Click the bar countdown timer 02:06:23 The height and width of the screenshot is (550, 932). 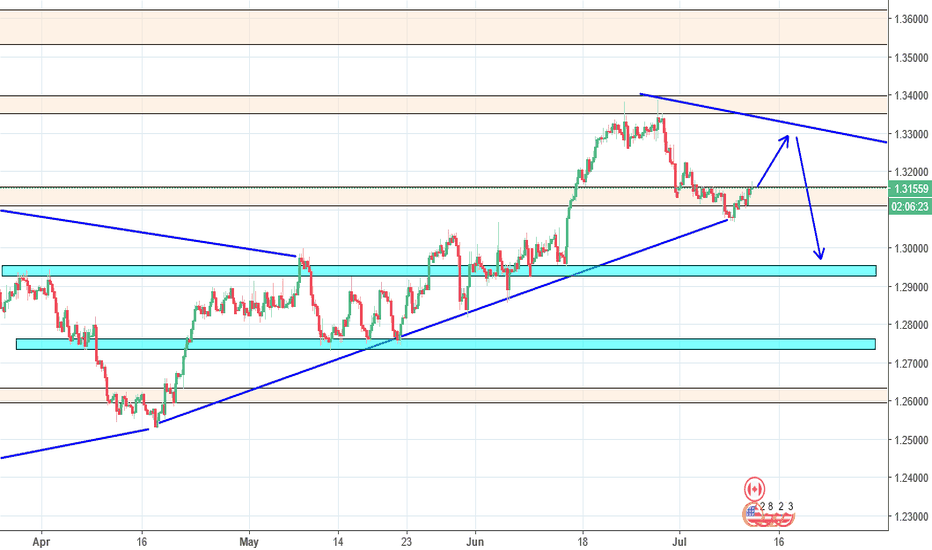tap(911, 207)
